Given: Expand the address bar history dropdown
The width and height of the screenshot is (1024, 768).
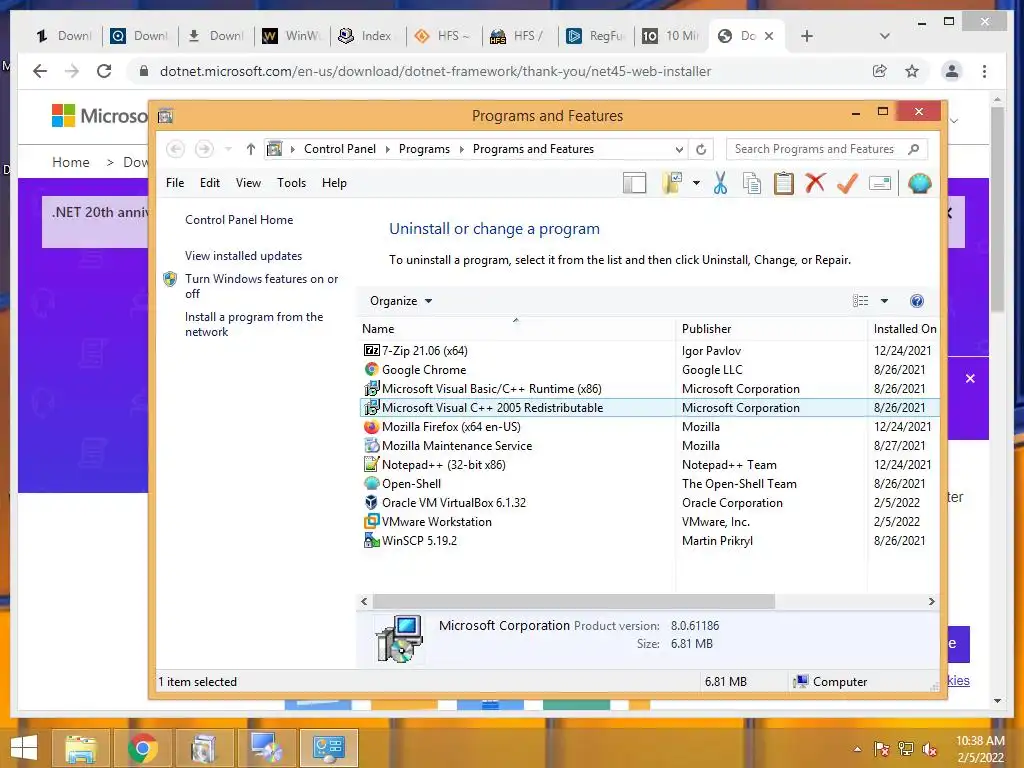Looking at the screenshot, I should 679,150.
